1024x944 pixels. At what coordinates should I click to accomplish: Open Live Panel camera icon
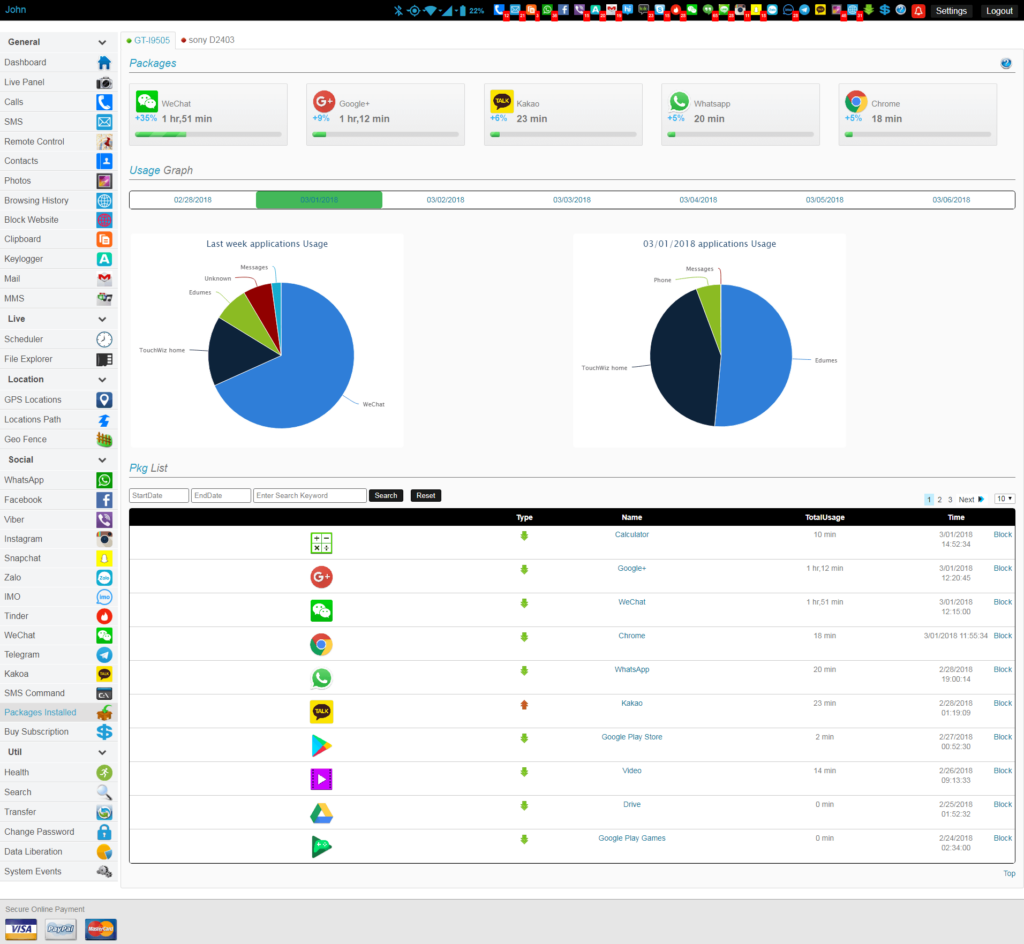(x=104, y=82)
